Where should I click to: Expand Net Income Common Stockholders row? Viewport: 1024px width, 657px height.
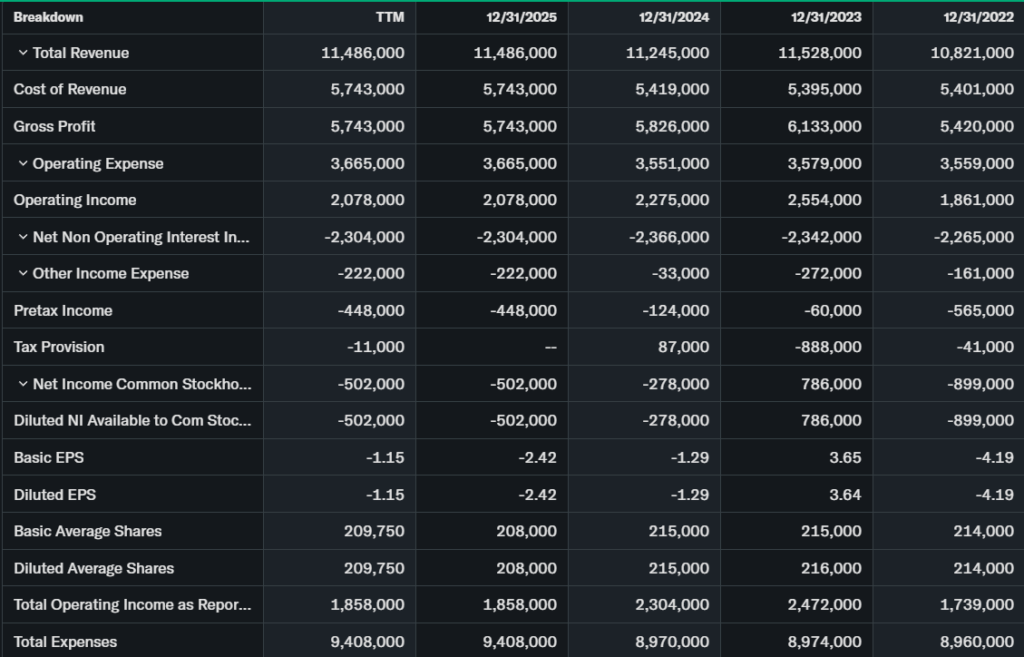click(22, 384)
